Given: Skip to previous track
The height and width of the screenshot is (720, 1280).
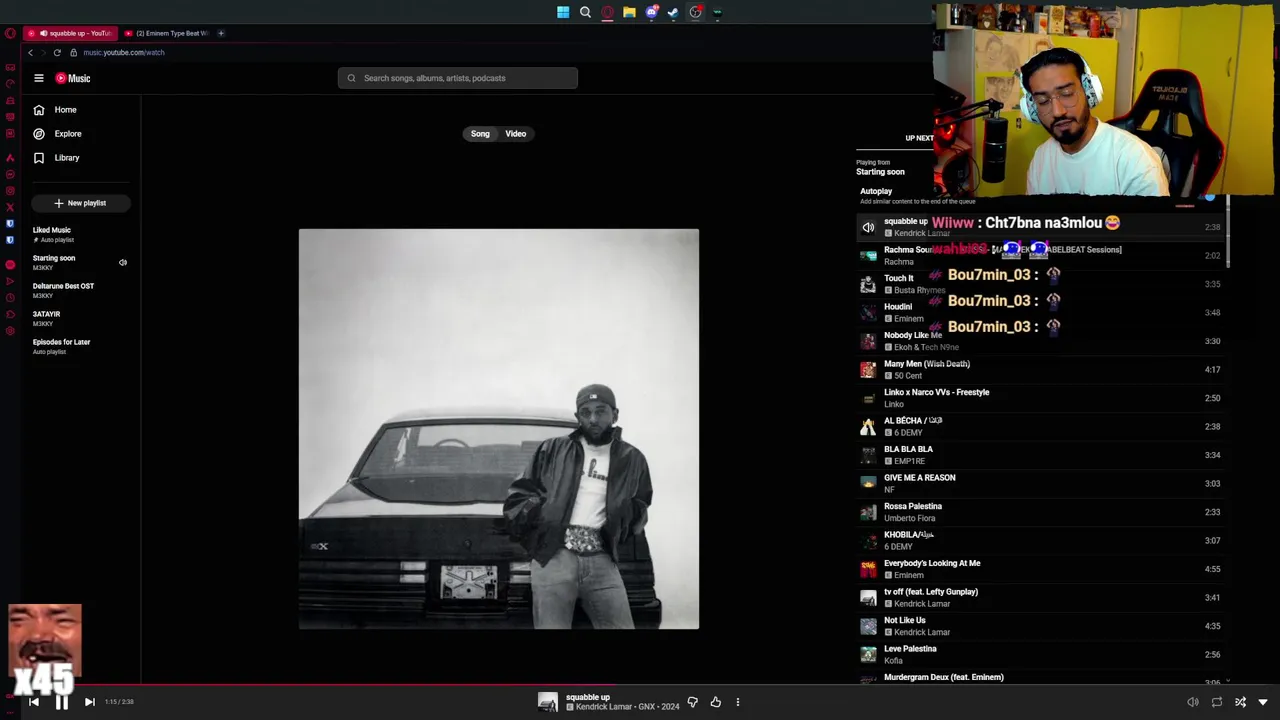Looking at the screenshot, I should 34,702.
